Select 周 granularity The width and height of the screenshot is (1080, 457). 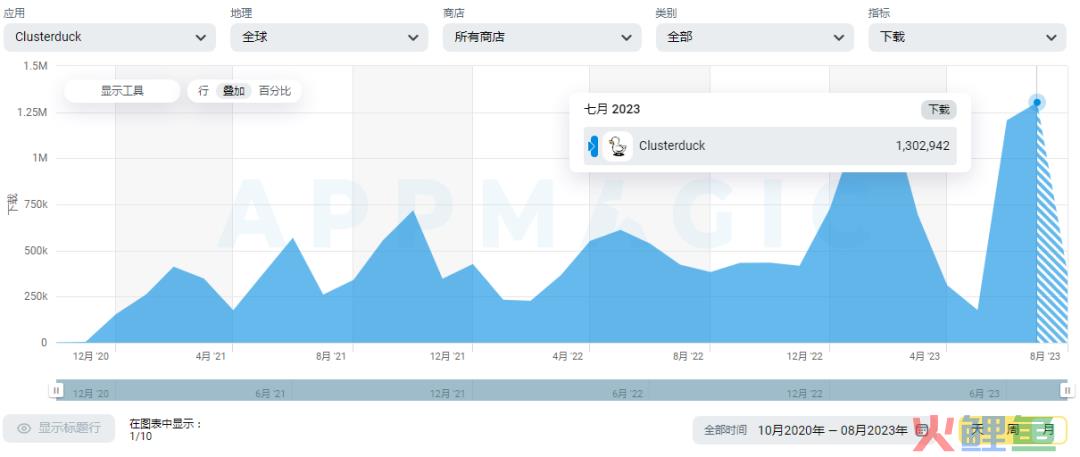(x=1012, y=430)
